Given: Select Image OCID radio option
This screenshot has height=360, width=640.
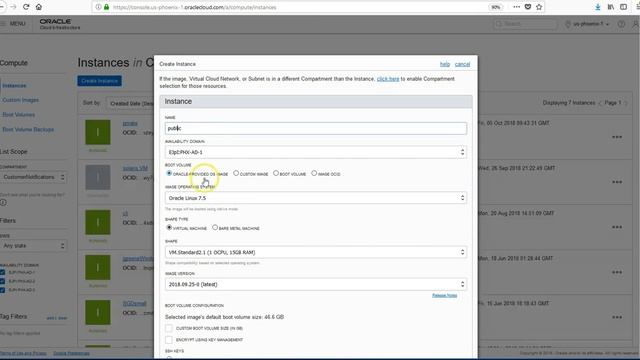Looking at the screenshot, I should coord(314,173).
